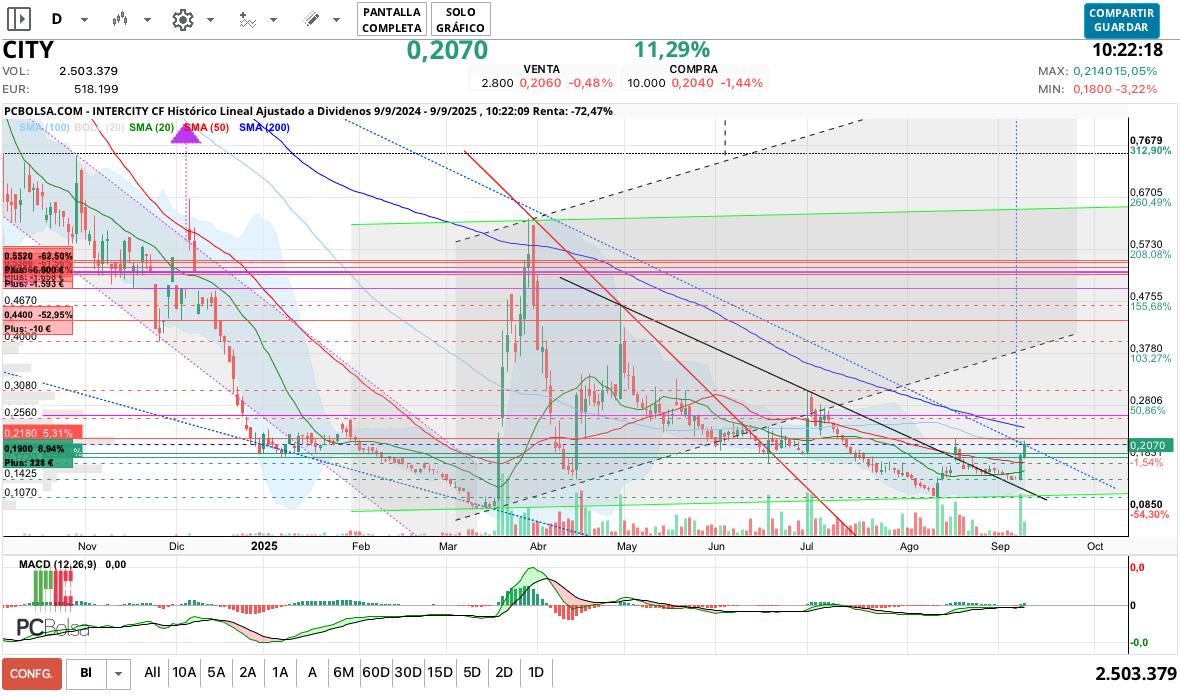The image size is (1180, 696).
Task: Click the current price 0,2070 in header
Action: pyautogui.click(x=447, y=50)
